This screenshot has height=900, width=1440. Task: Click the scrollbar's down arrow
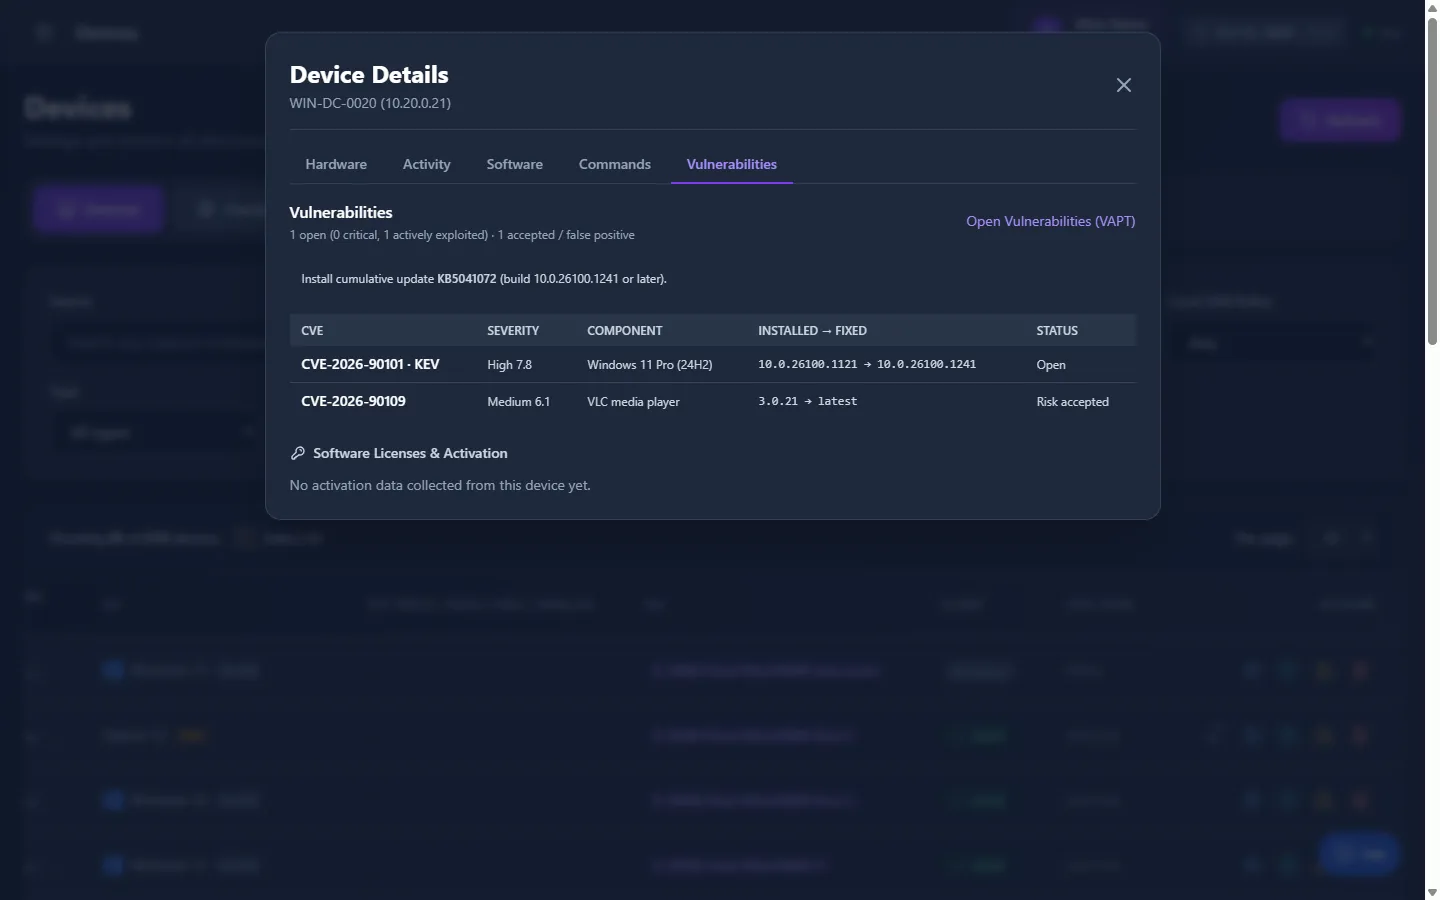(1432, 892)
